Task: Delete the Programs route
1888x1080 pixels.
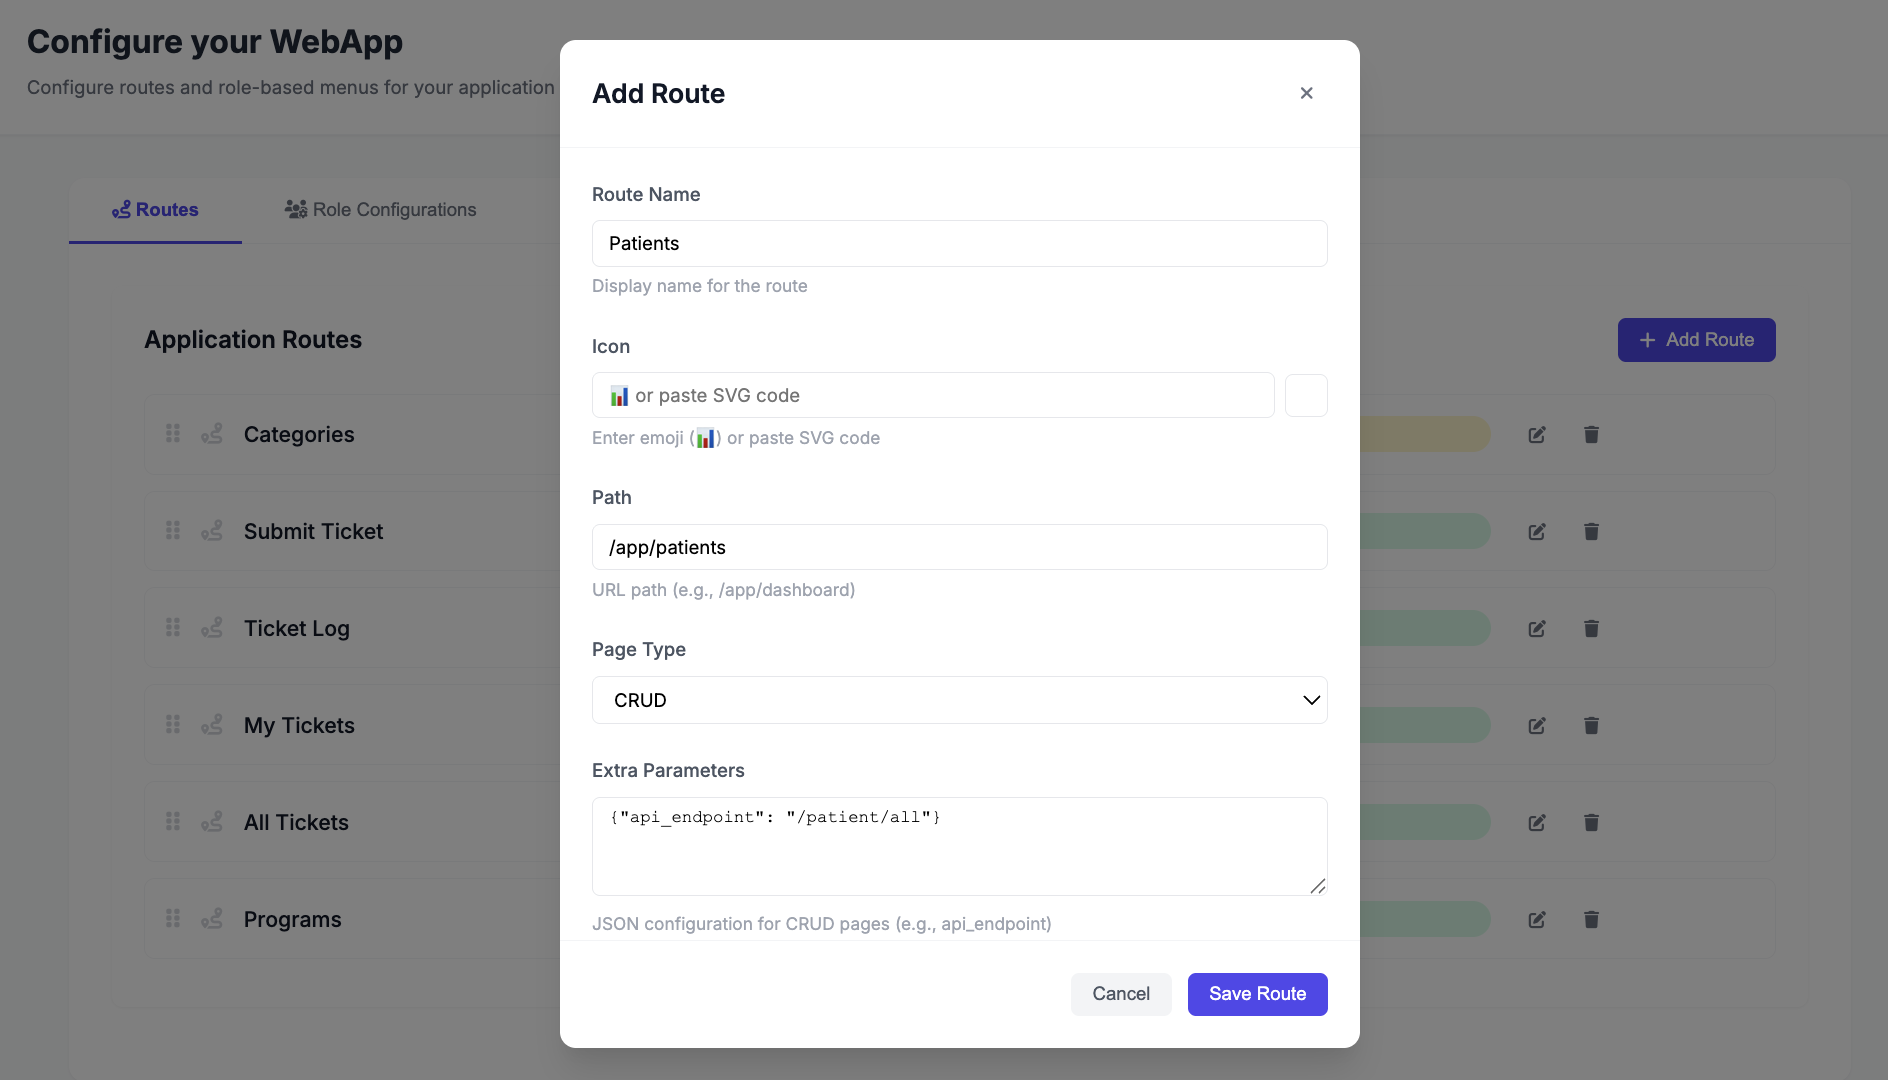Action: (x=1591, y=920)
